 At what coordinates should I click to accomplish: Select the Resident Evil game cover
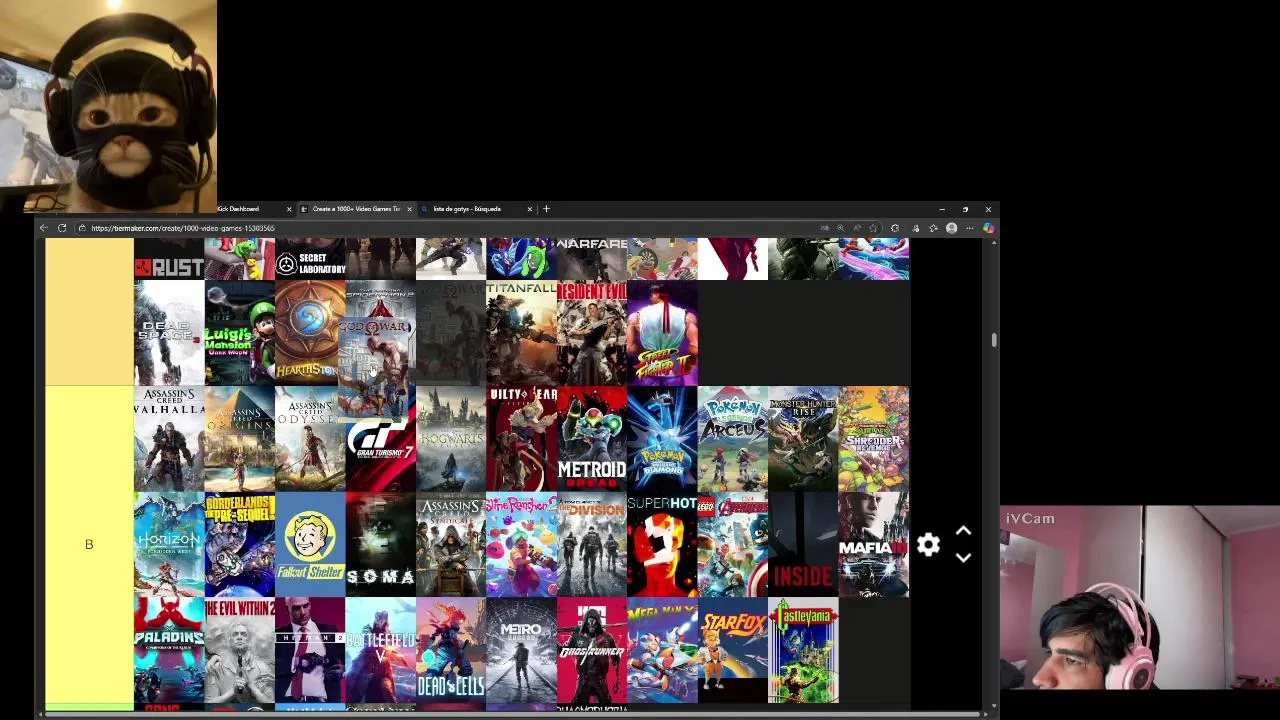592,333
